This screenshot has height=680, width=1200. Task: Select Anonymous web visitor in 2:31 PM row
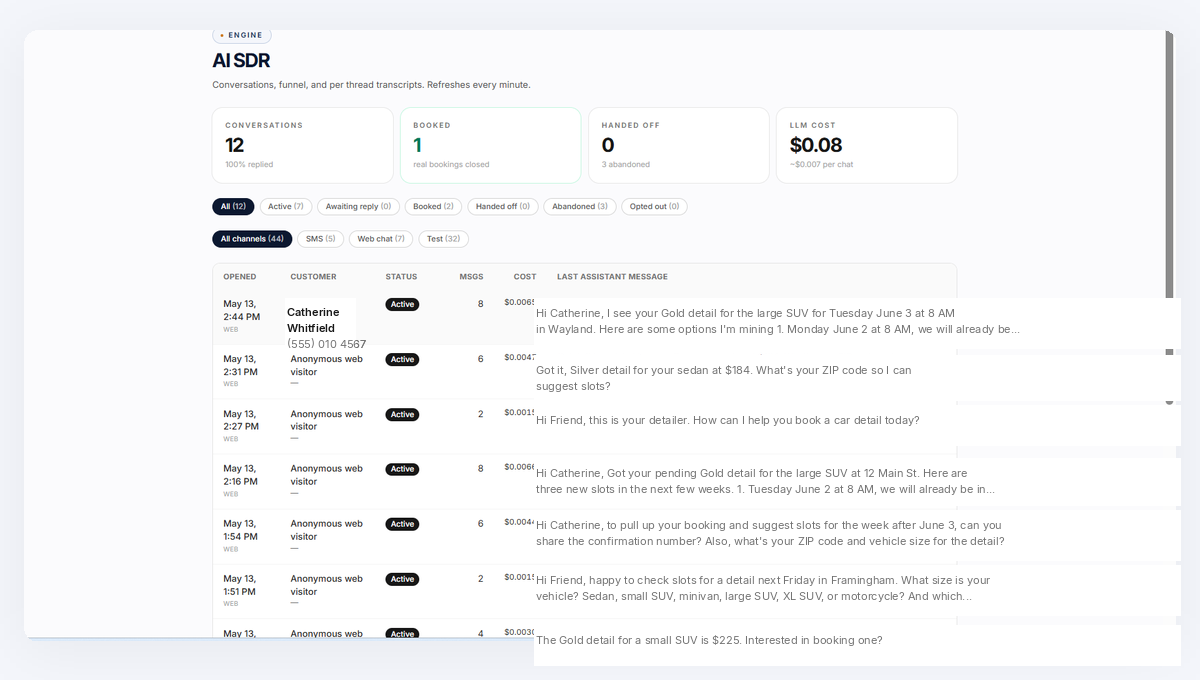[327, 365]
